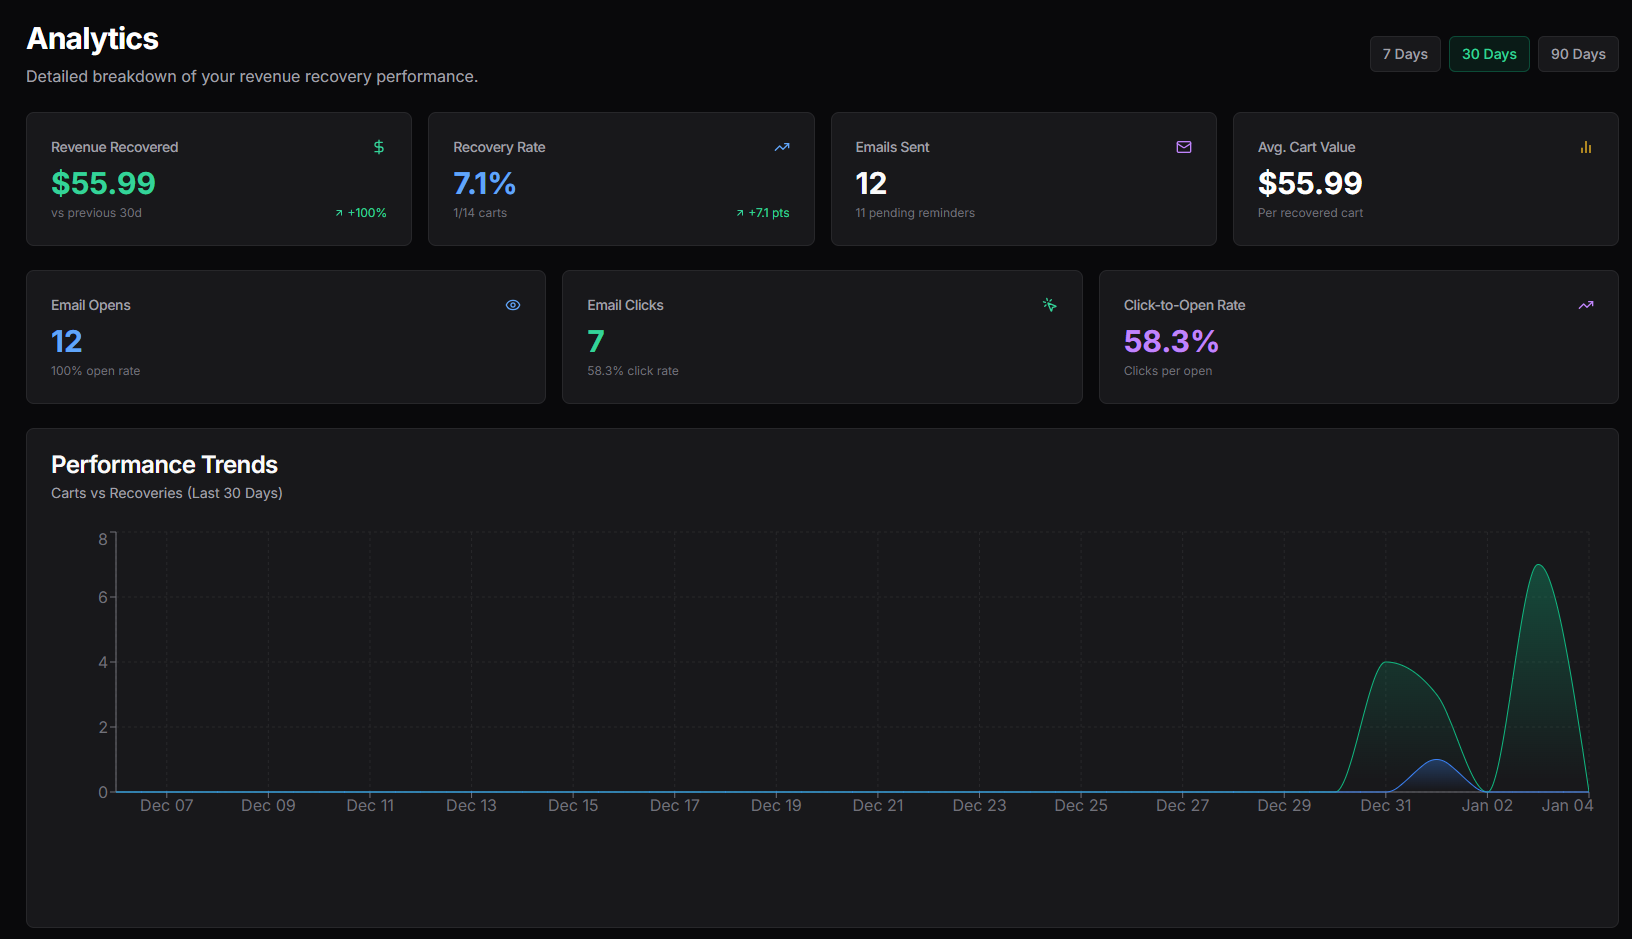Click the 1/14 carts label under Recovery Rate

(x=479, y=212)
